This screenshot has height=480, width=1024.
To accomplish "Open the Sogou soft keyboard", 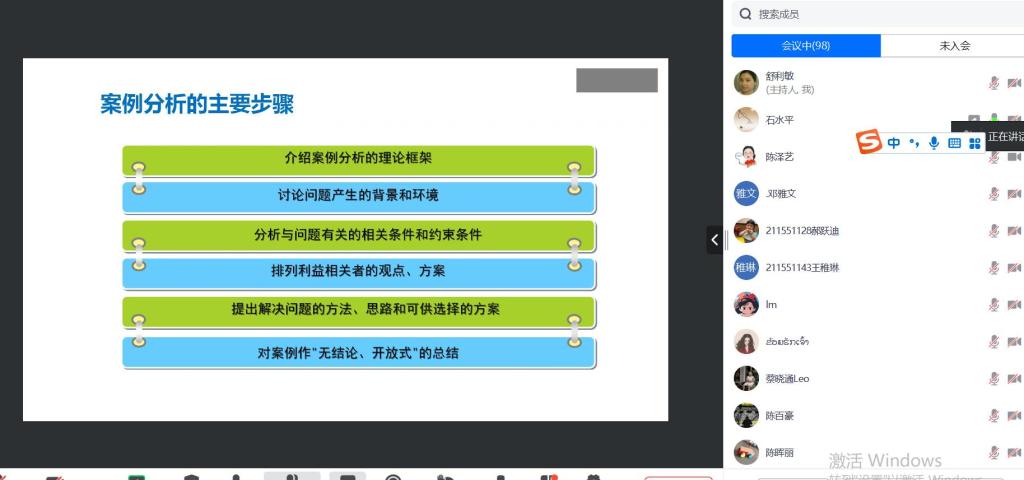I will click(954, 143).
